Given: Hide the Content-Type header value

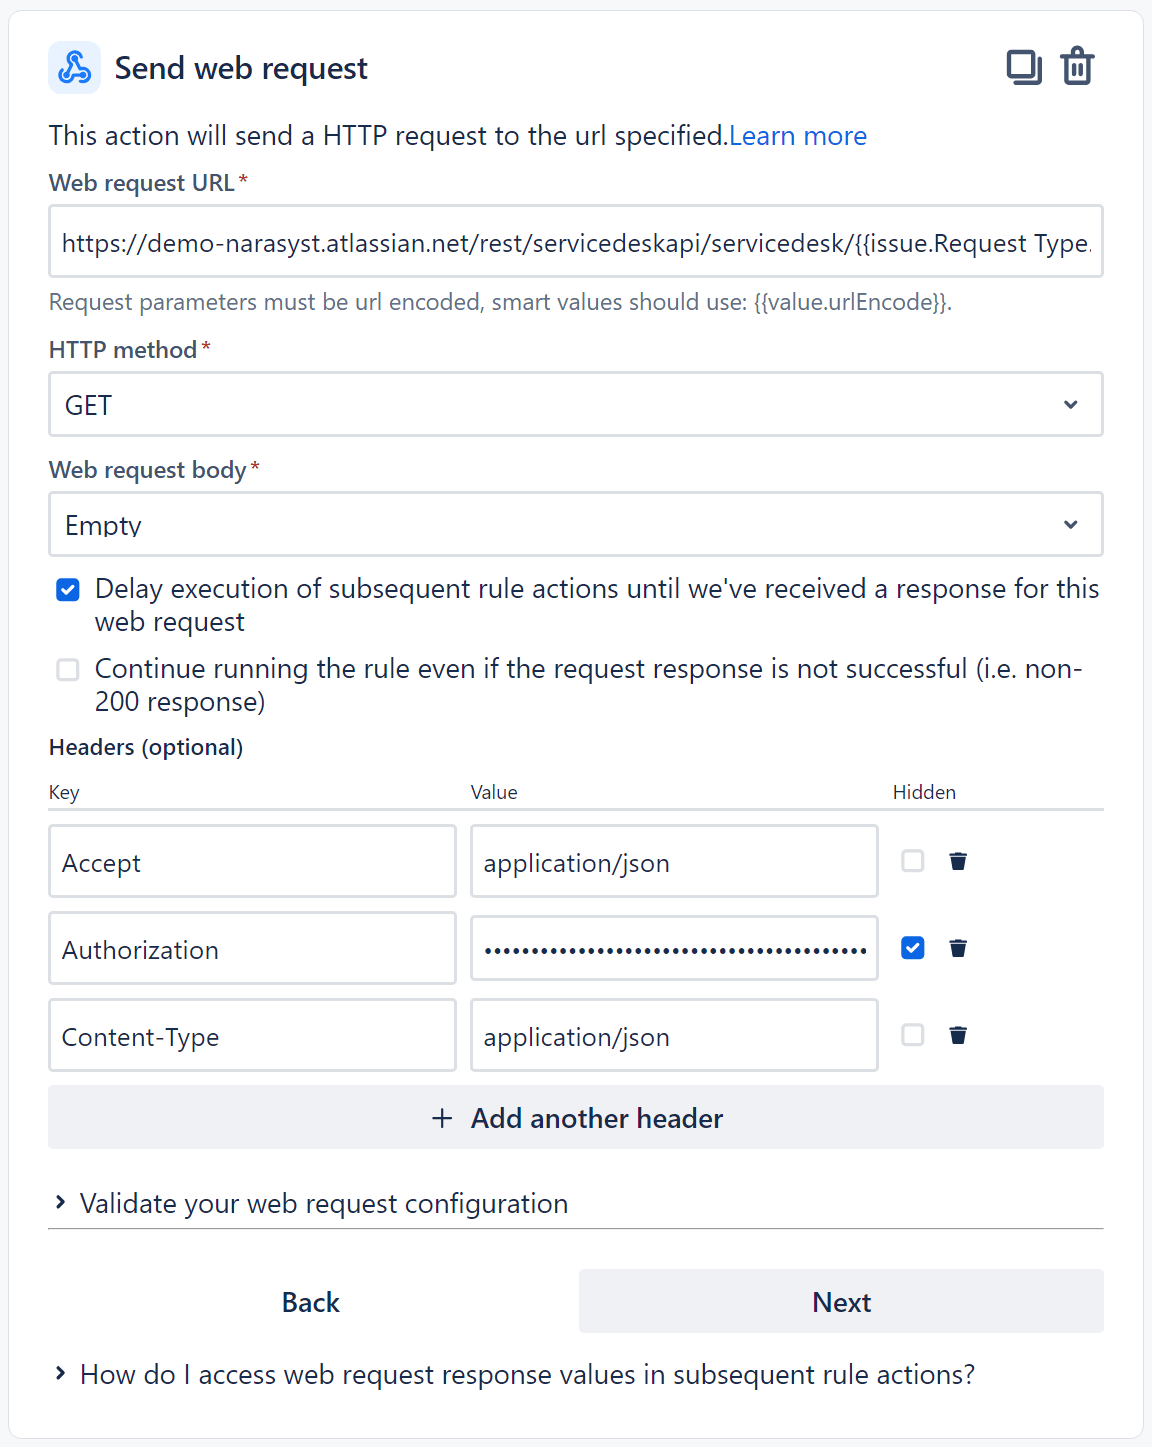Looking at the screenshot, I should [912, 1035].
